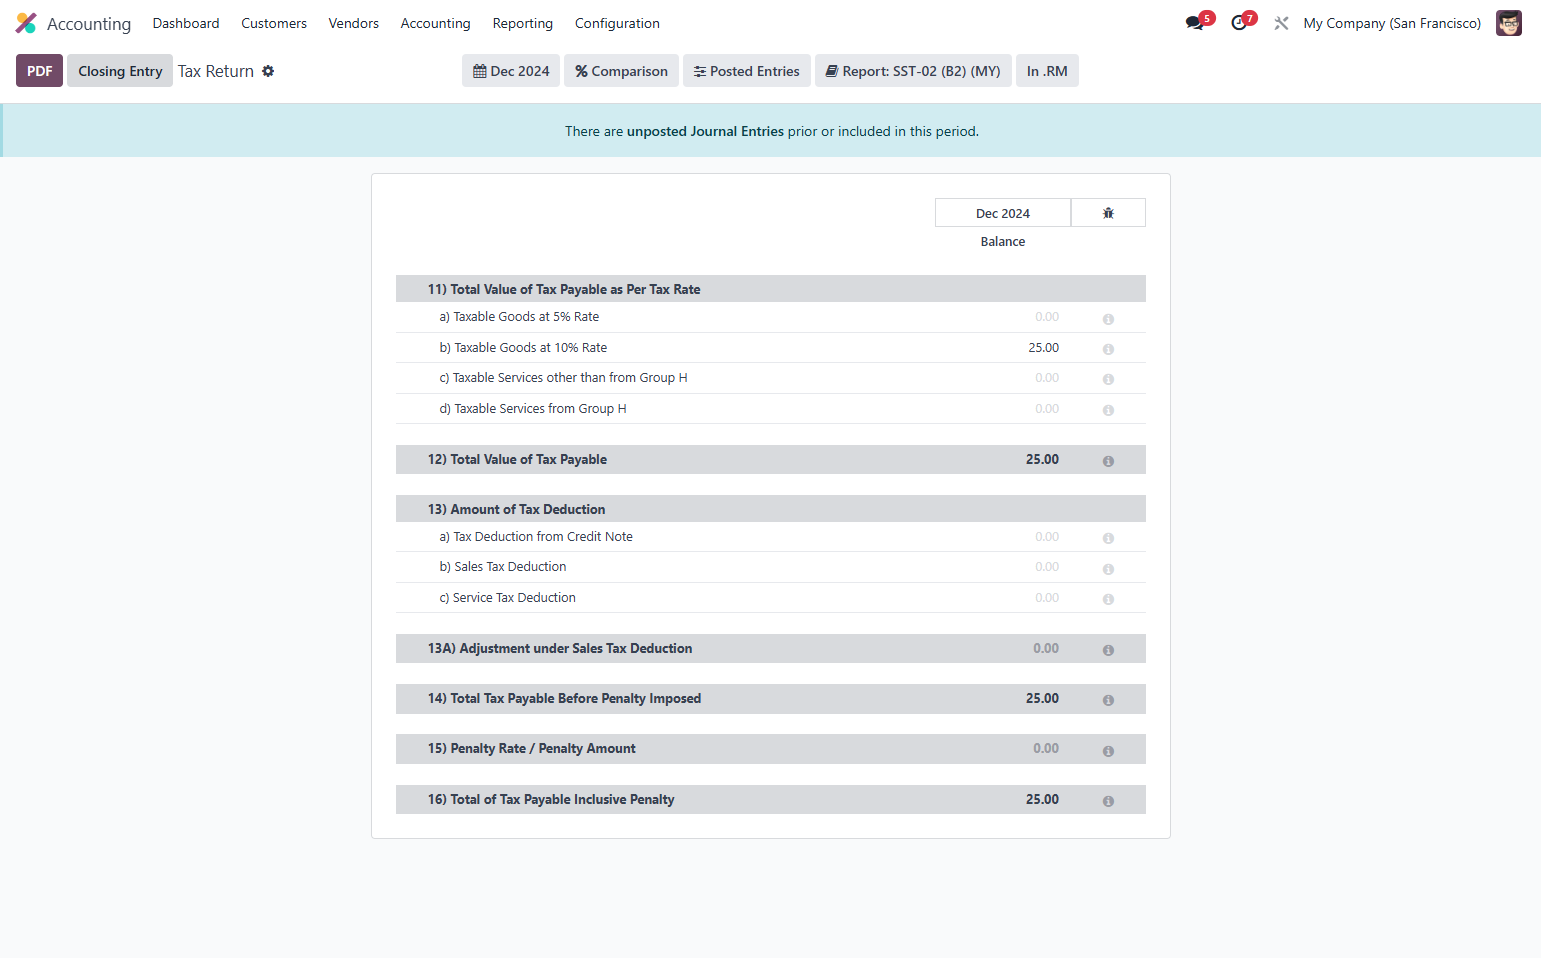Open the user avatar menu
This screenshot has height=958, width=1541.
pos(1508,23)
